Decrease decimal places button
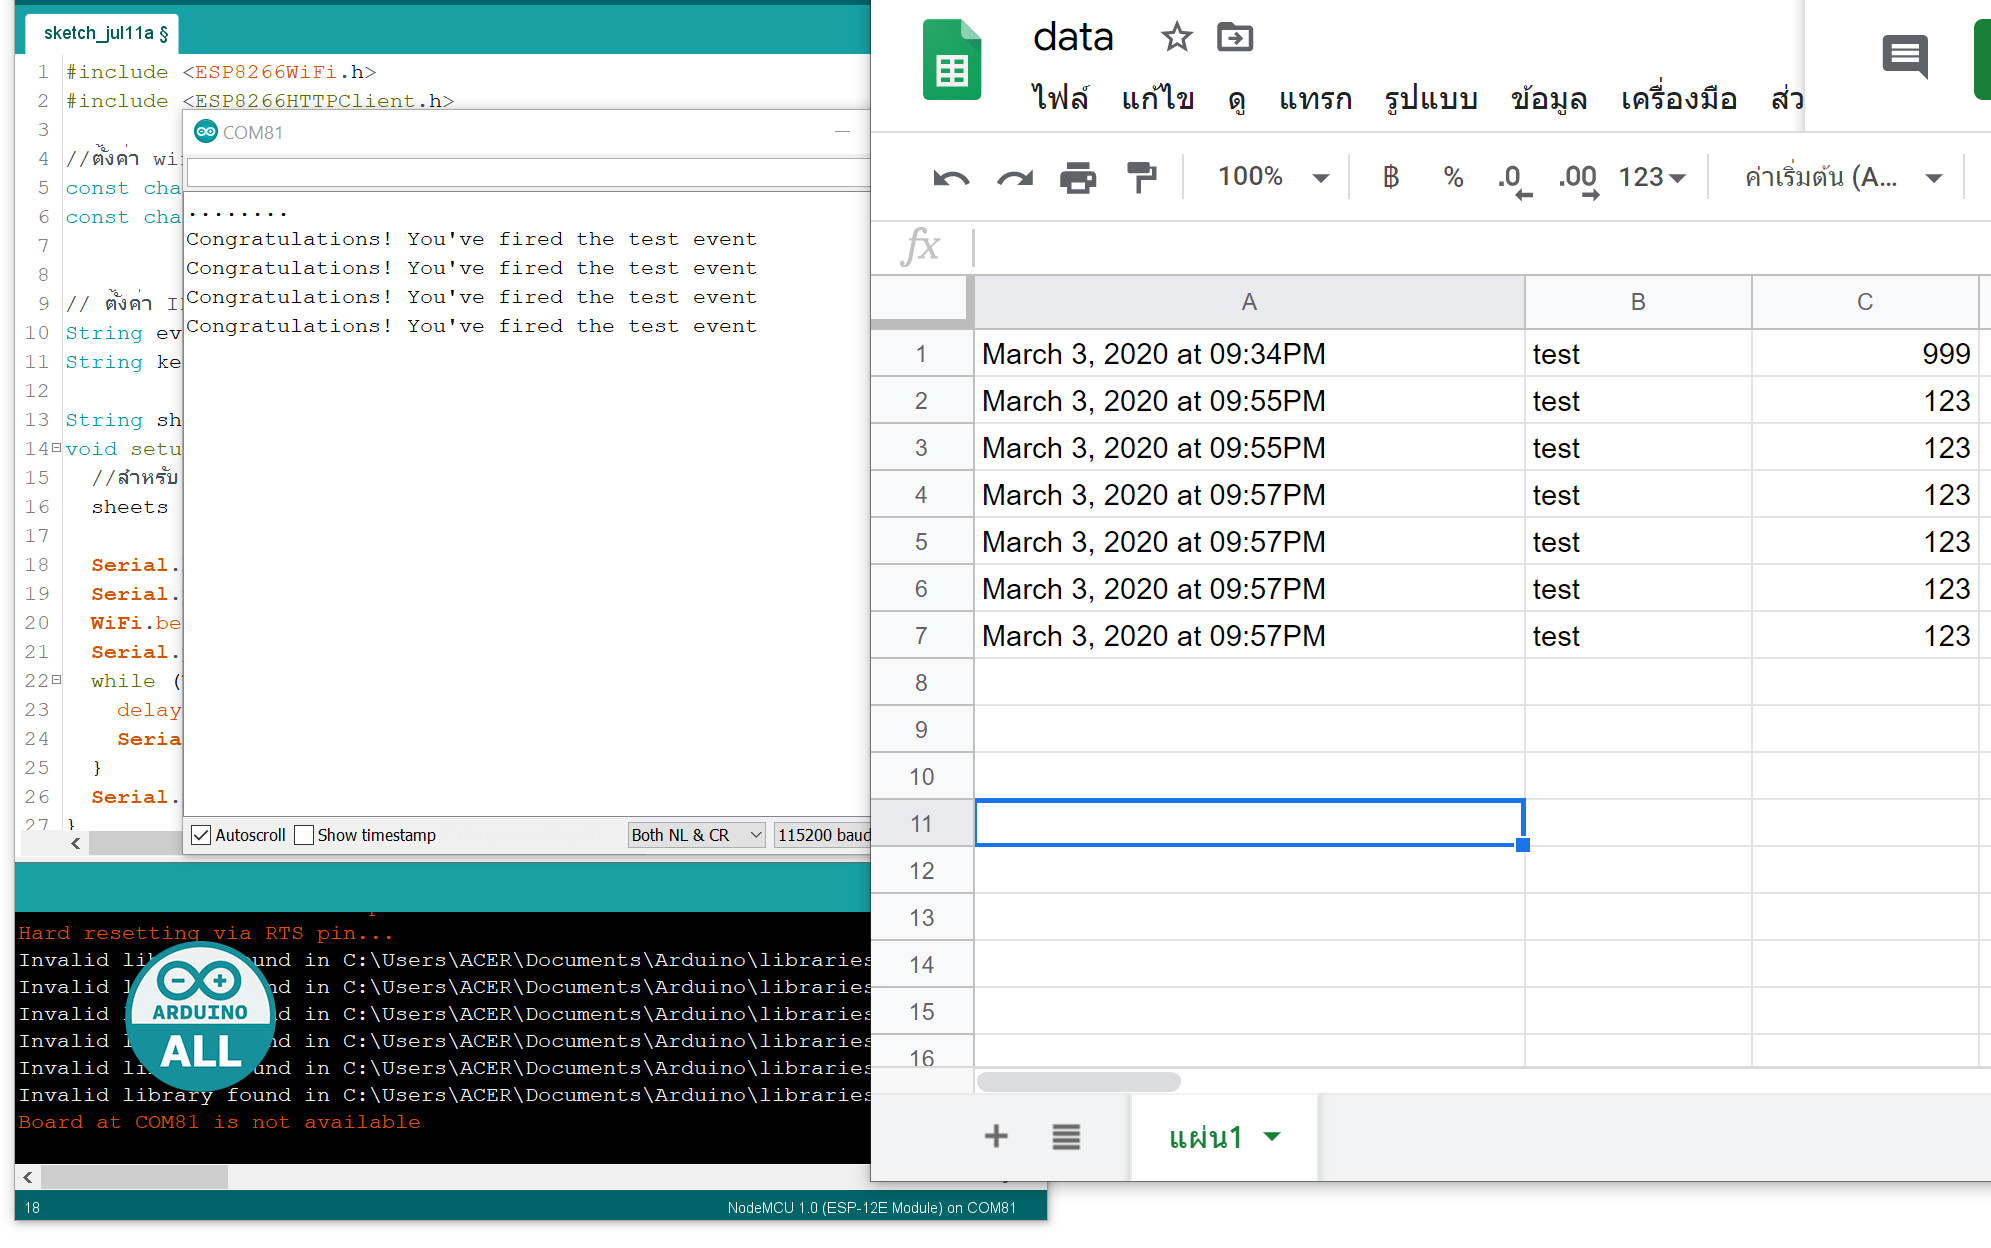 1514,180
